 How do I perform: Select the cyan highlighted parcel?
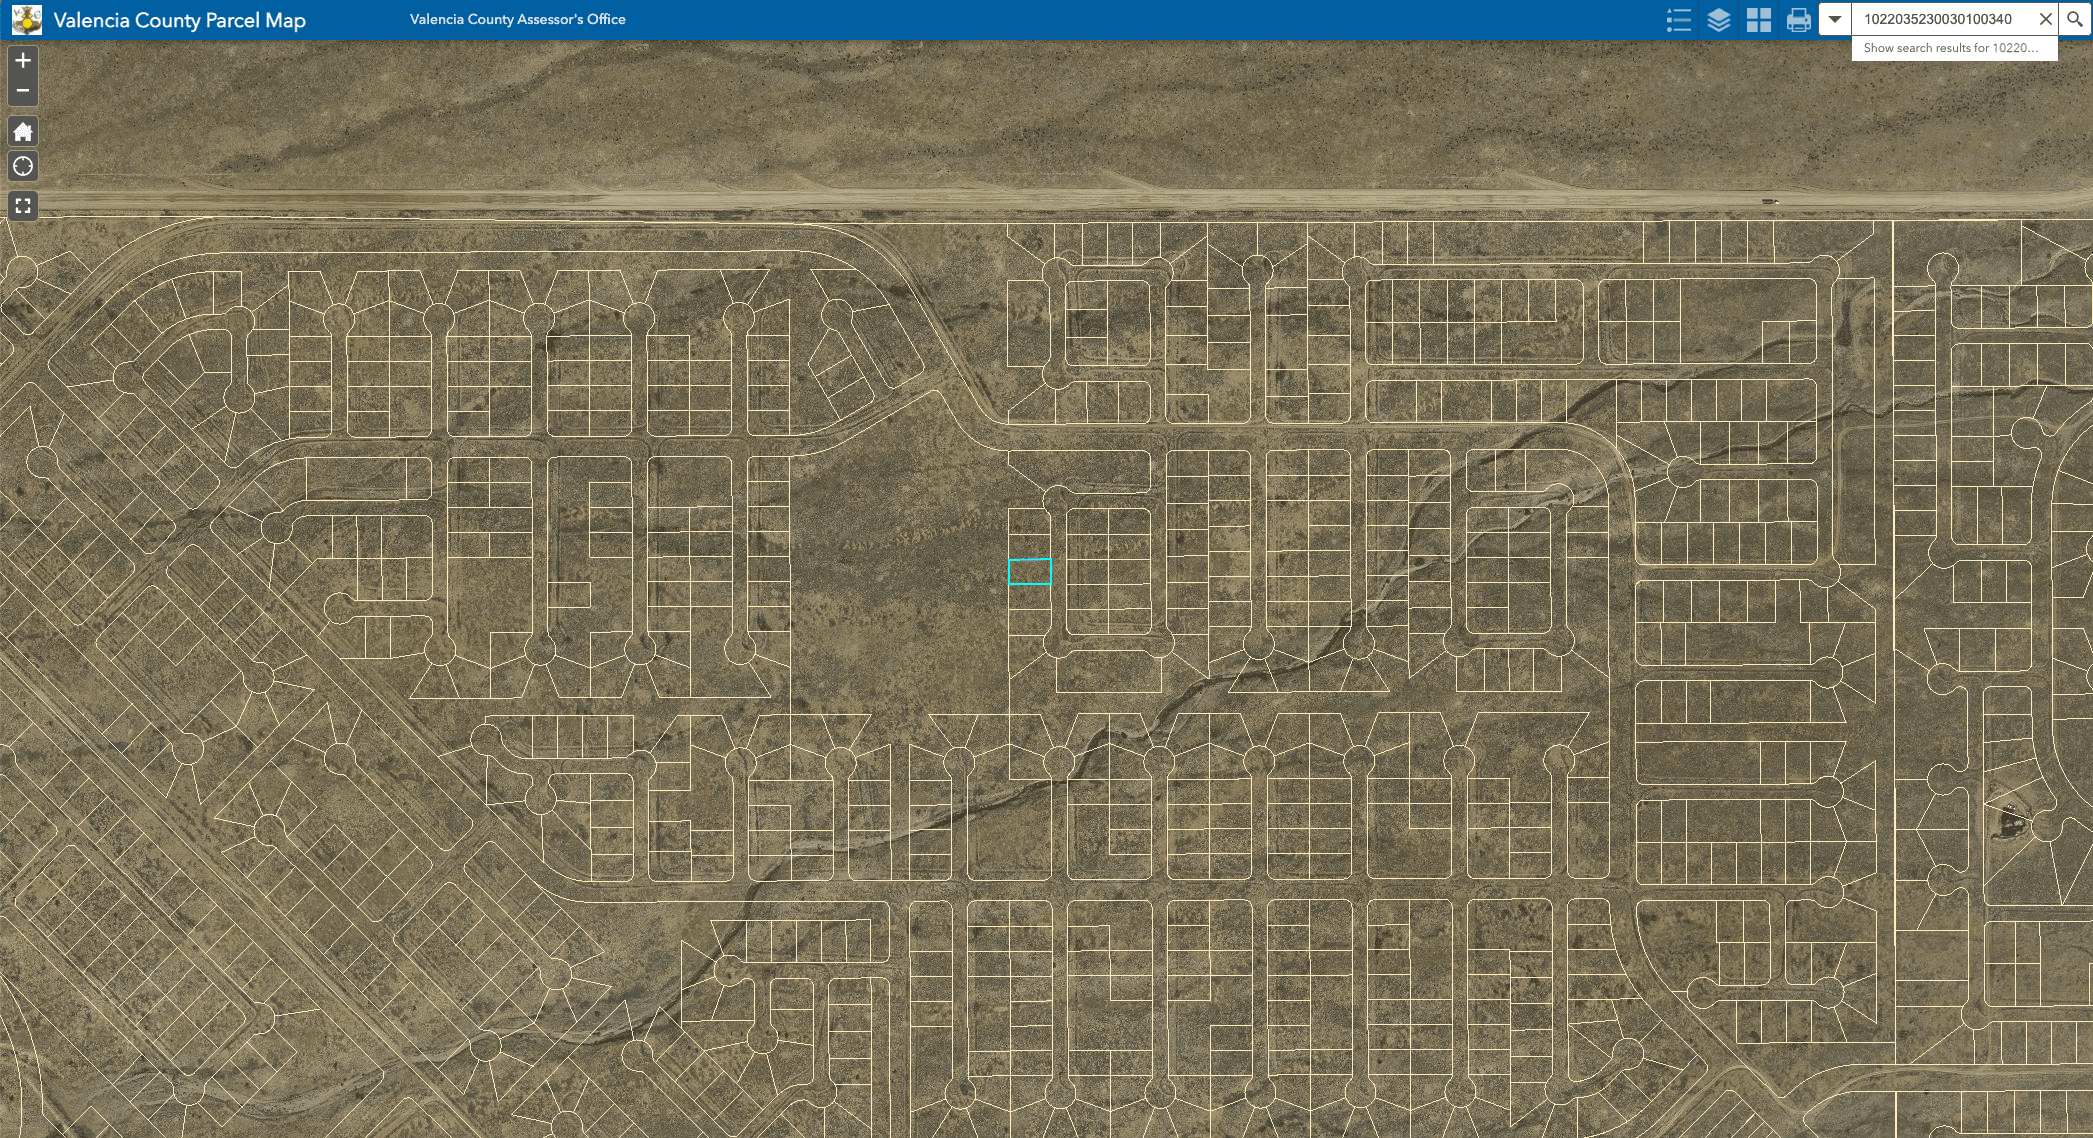[x=1030, y=571]
